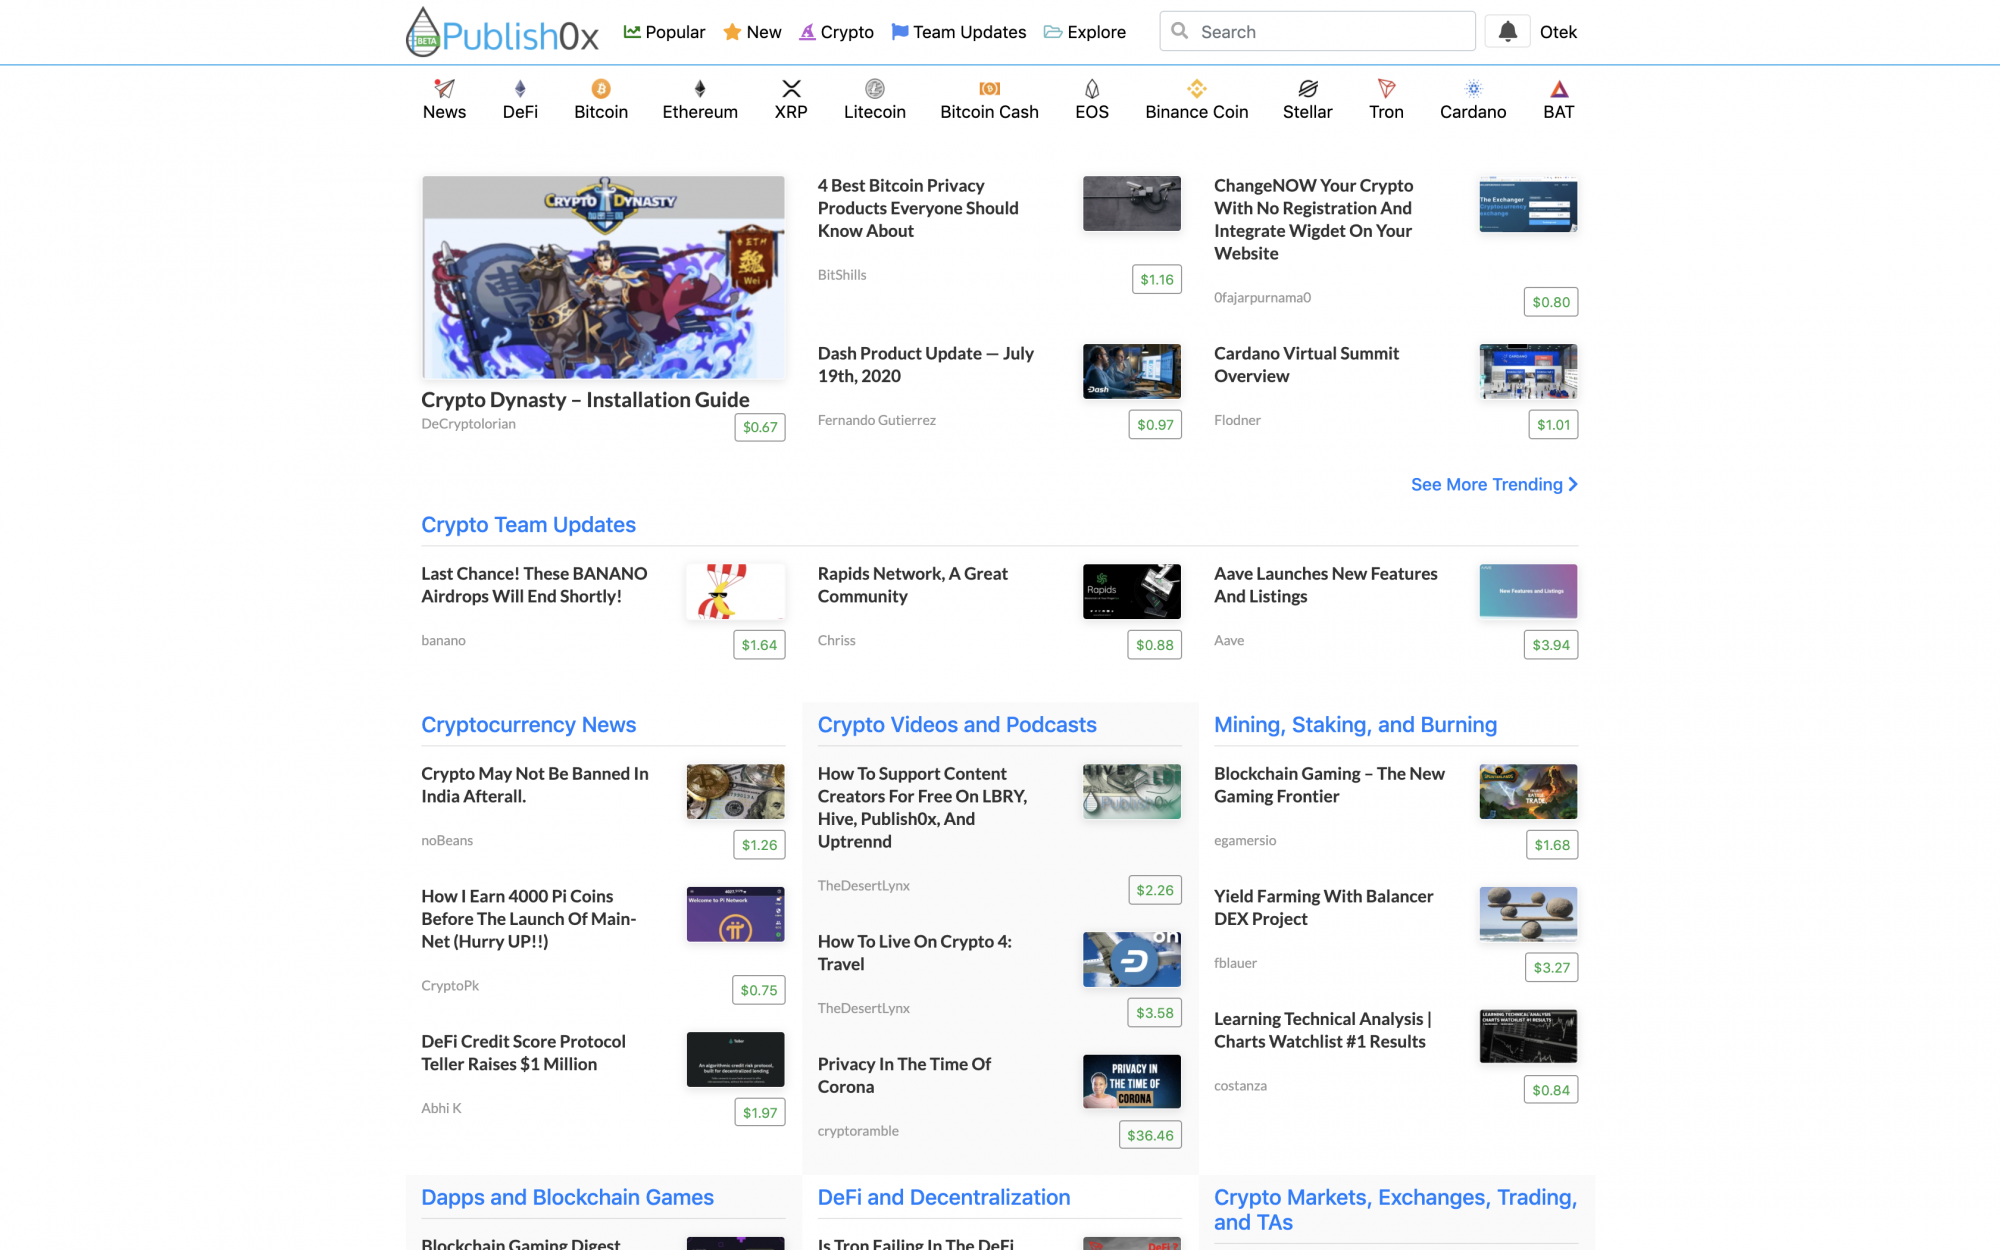Viewport: 2000px width, 1250px height.
Task: Open Cardano Virtual Summit thumbnail
Action: click(x=1528, y=371)
